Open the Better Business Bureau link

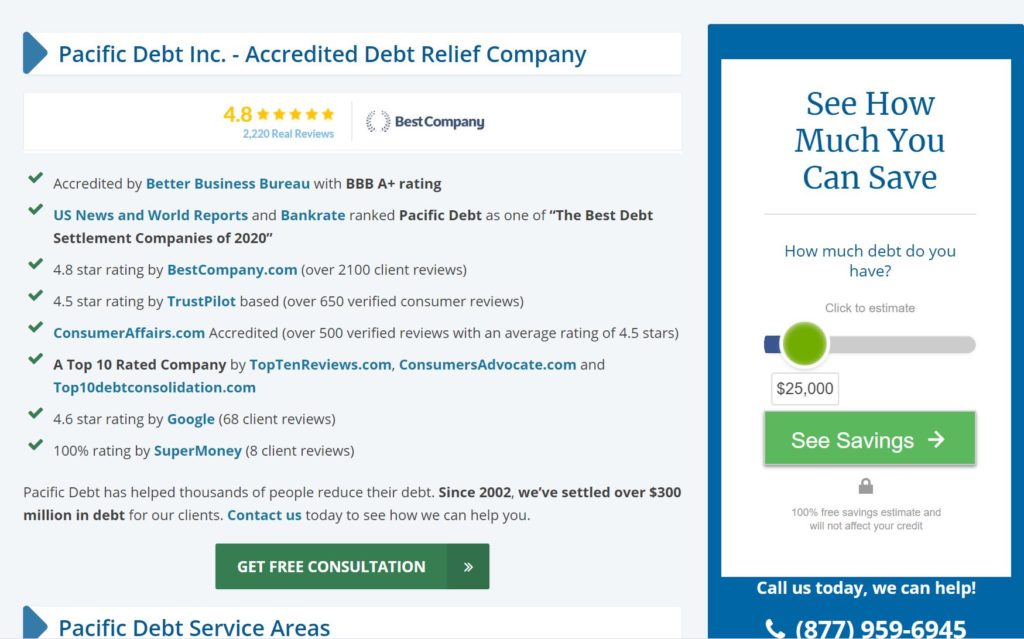click(x=227, y=184)
